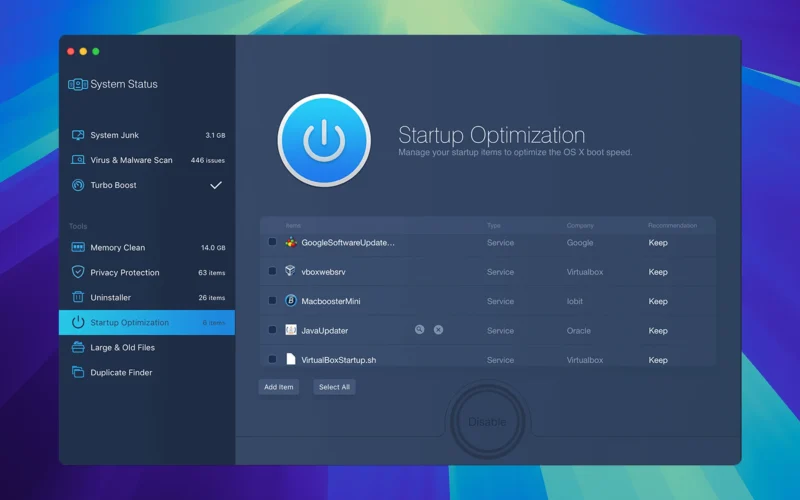Check the vboxwebsrv checkbox

(272, 271)
